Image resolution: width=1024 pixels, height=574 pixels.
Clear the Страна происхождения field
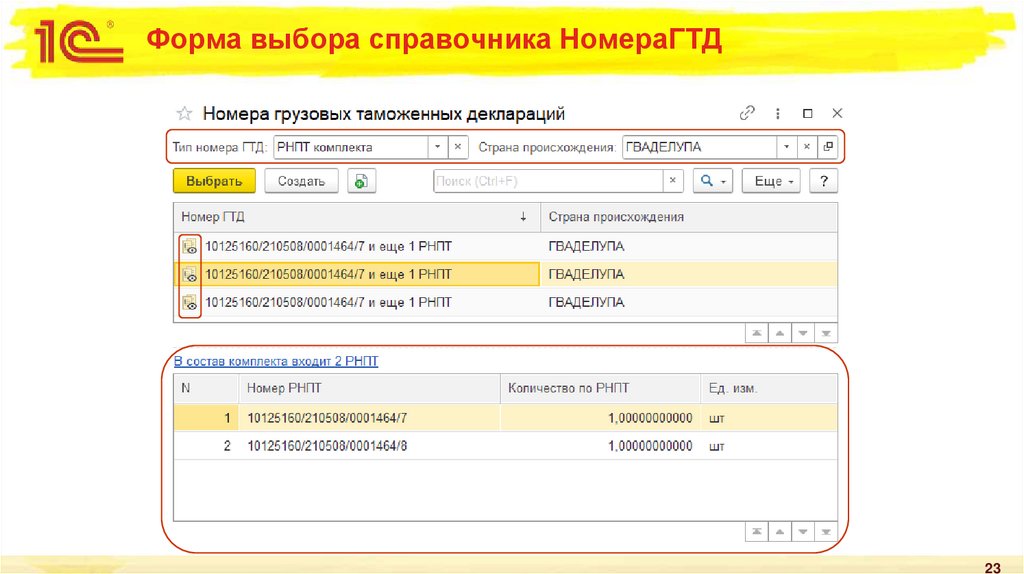pyautogui.click(x=807, y=147)
